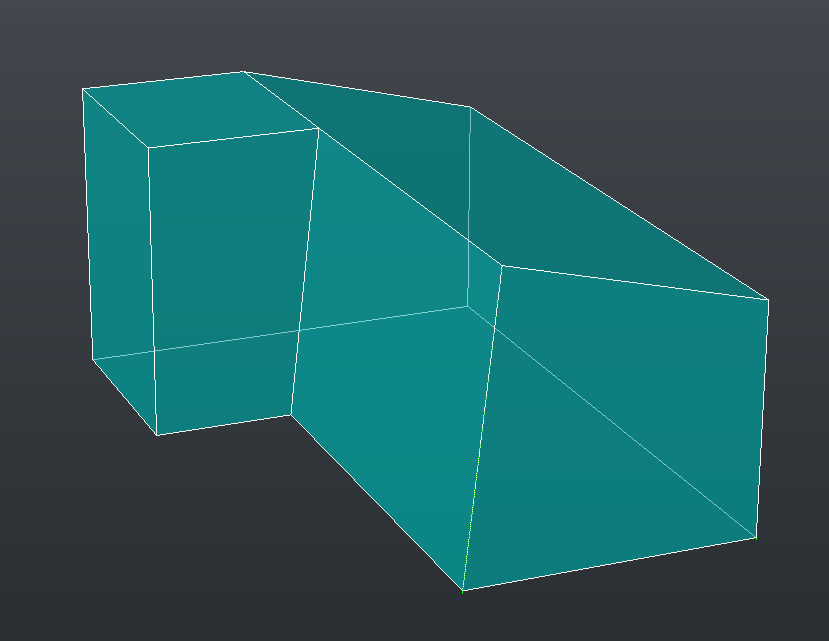Pick the small top face of the tall left block
829x641 pixels.
pos(200,109)
